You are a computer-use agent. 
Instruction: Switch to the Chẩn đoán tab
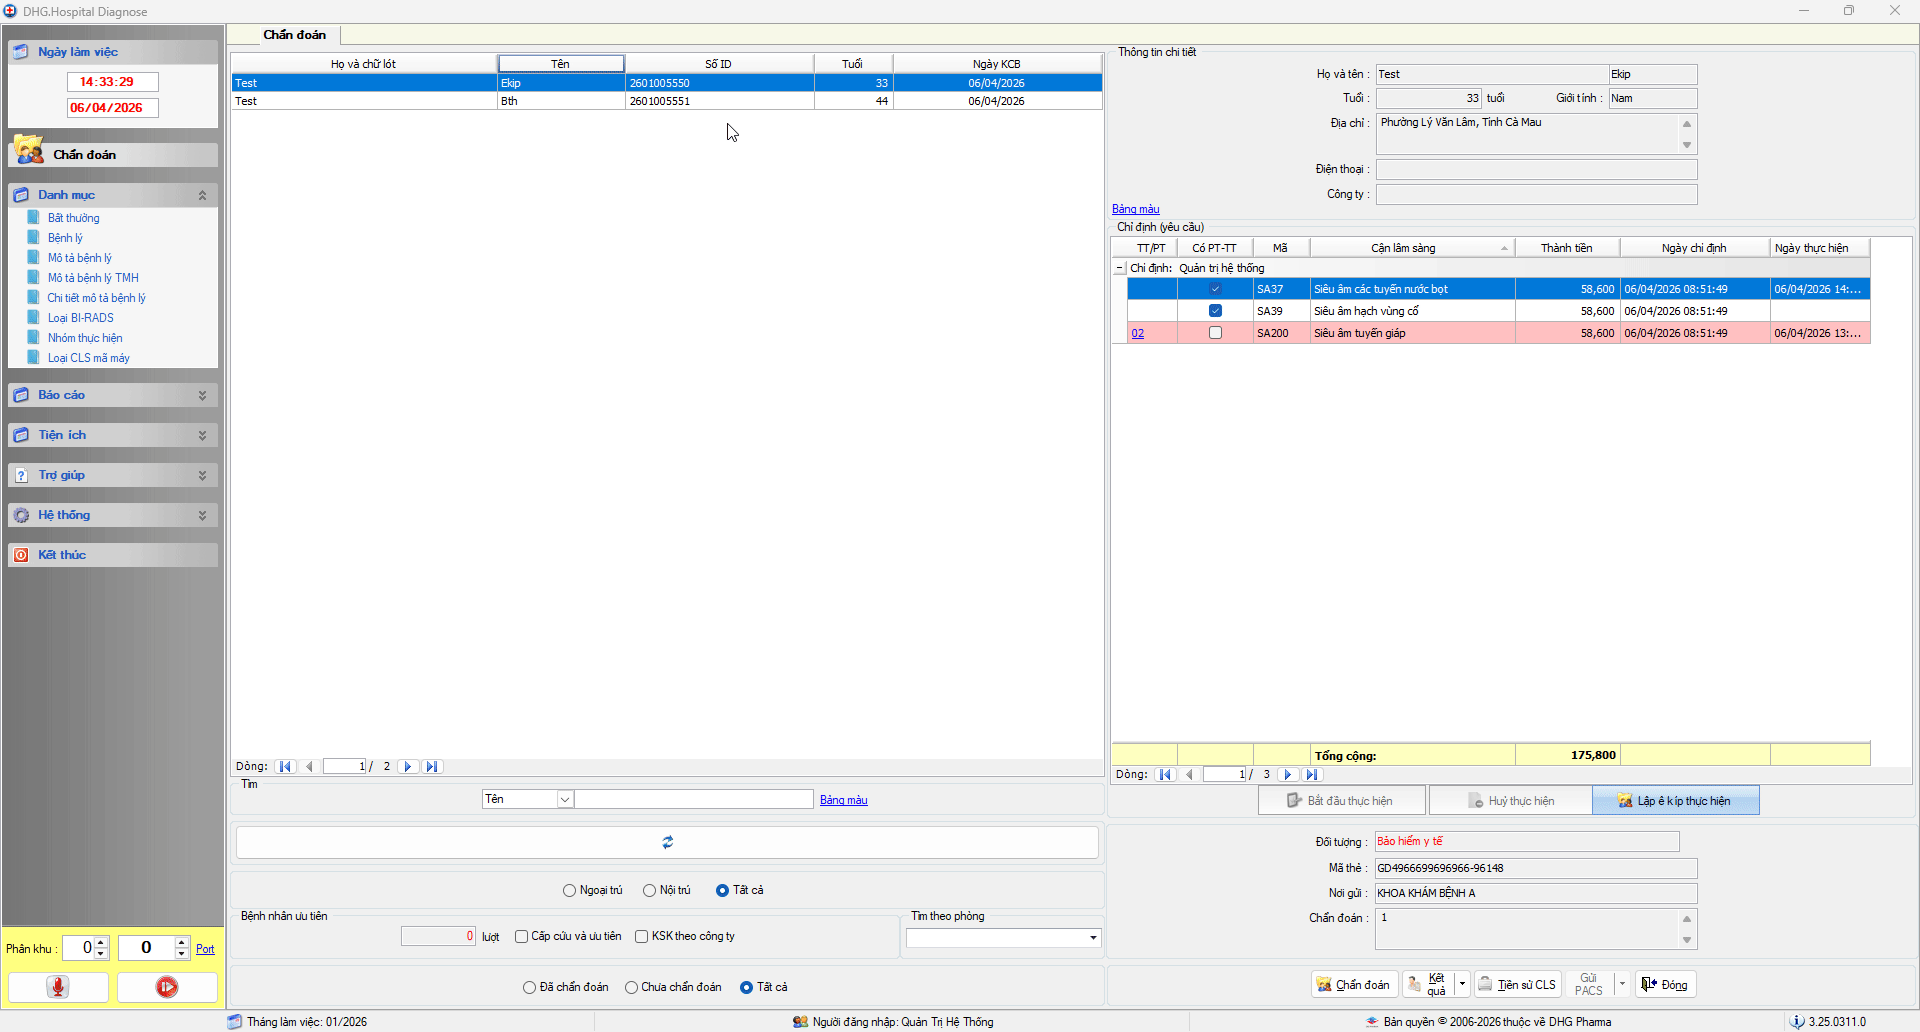(294, 35)
